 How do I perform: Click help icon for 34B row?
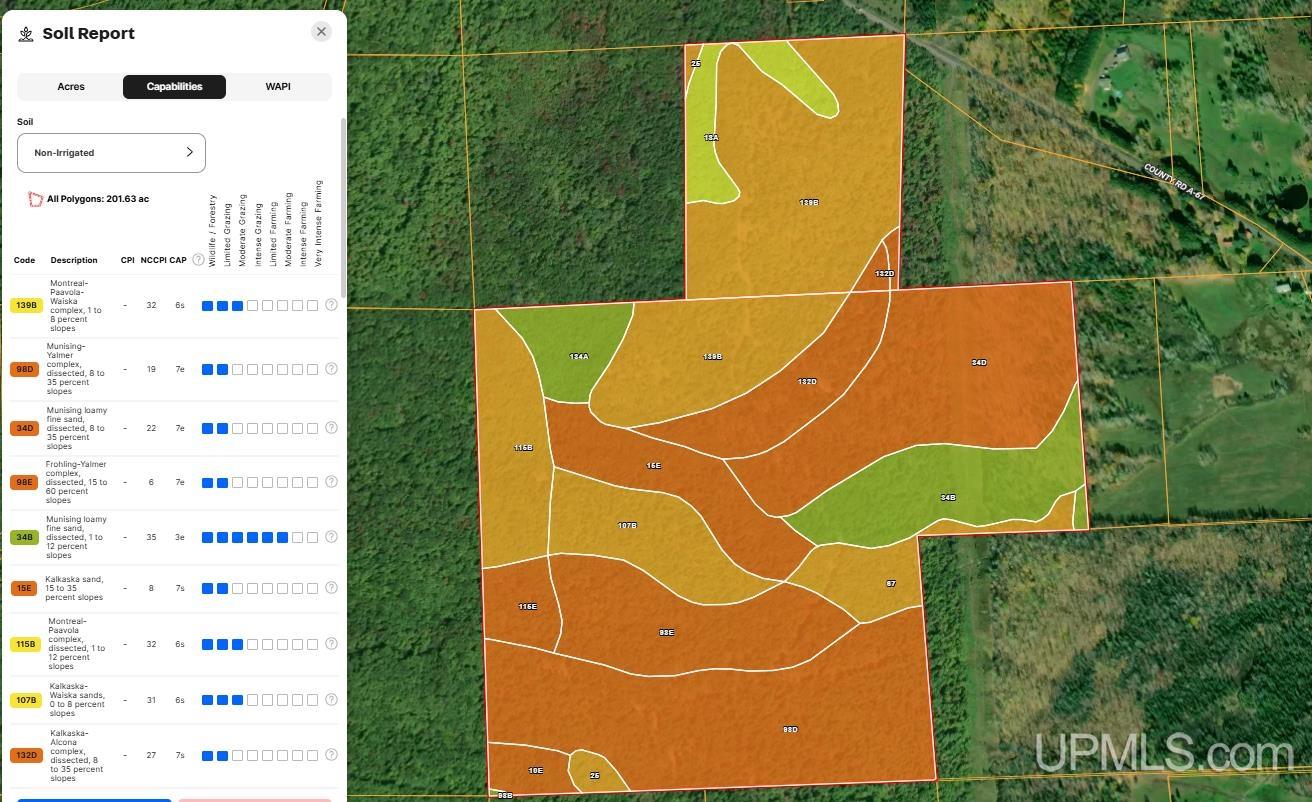331,537
